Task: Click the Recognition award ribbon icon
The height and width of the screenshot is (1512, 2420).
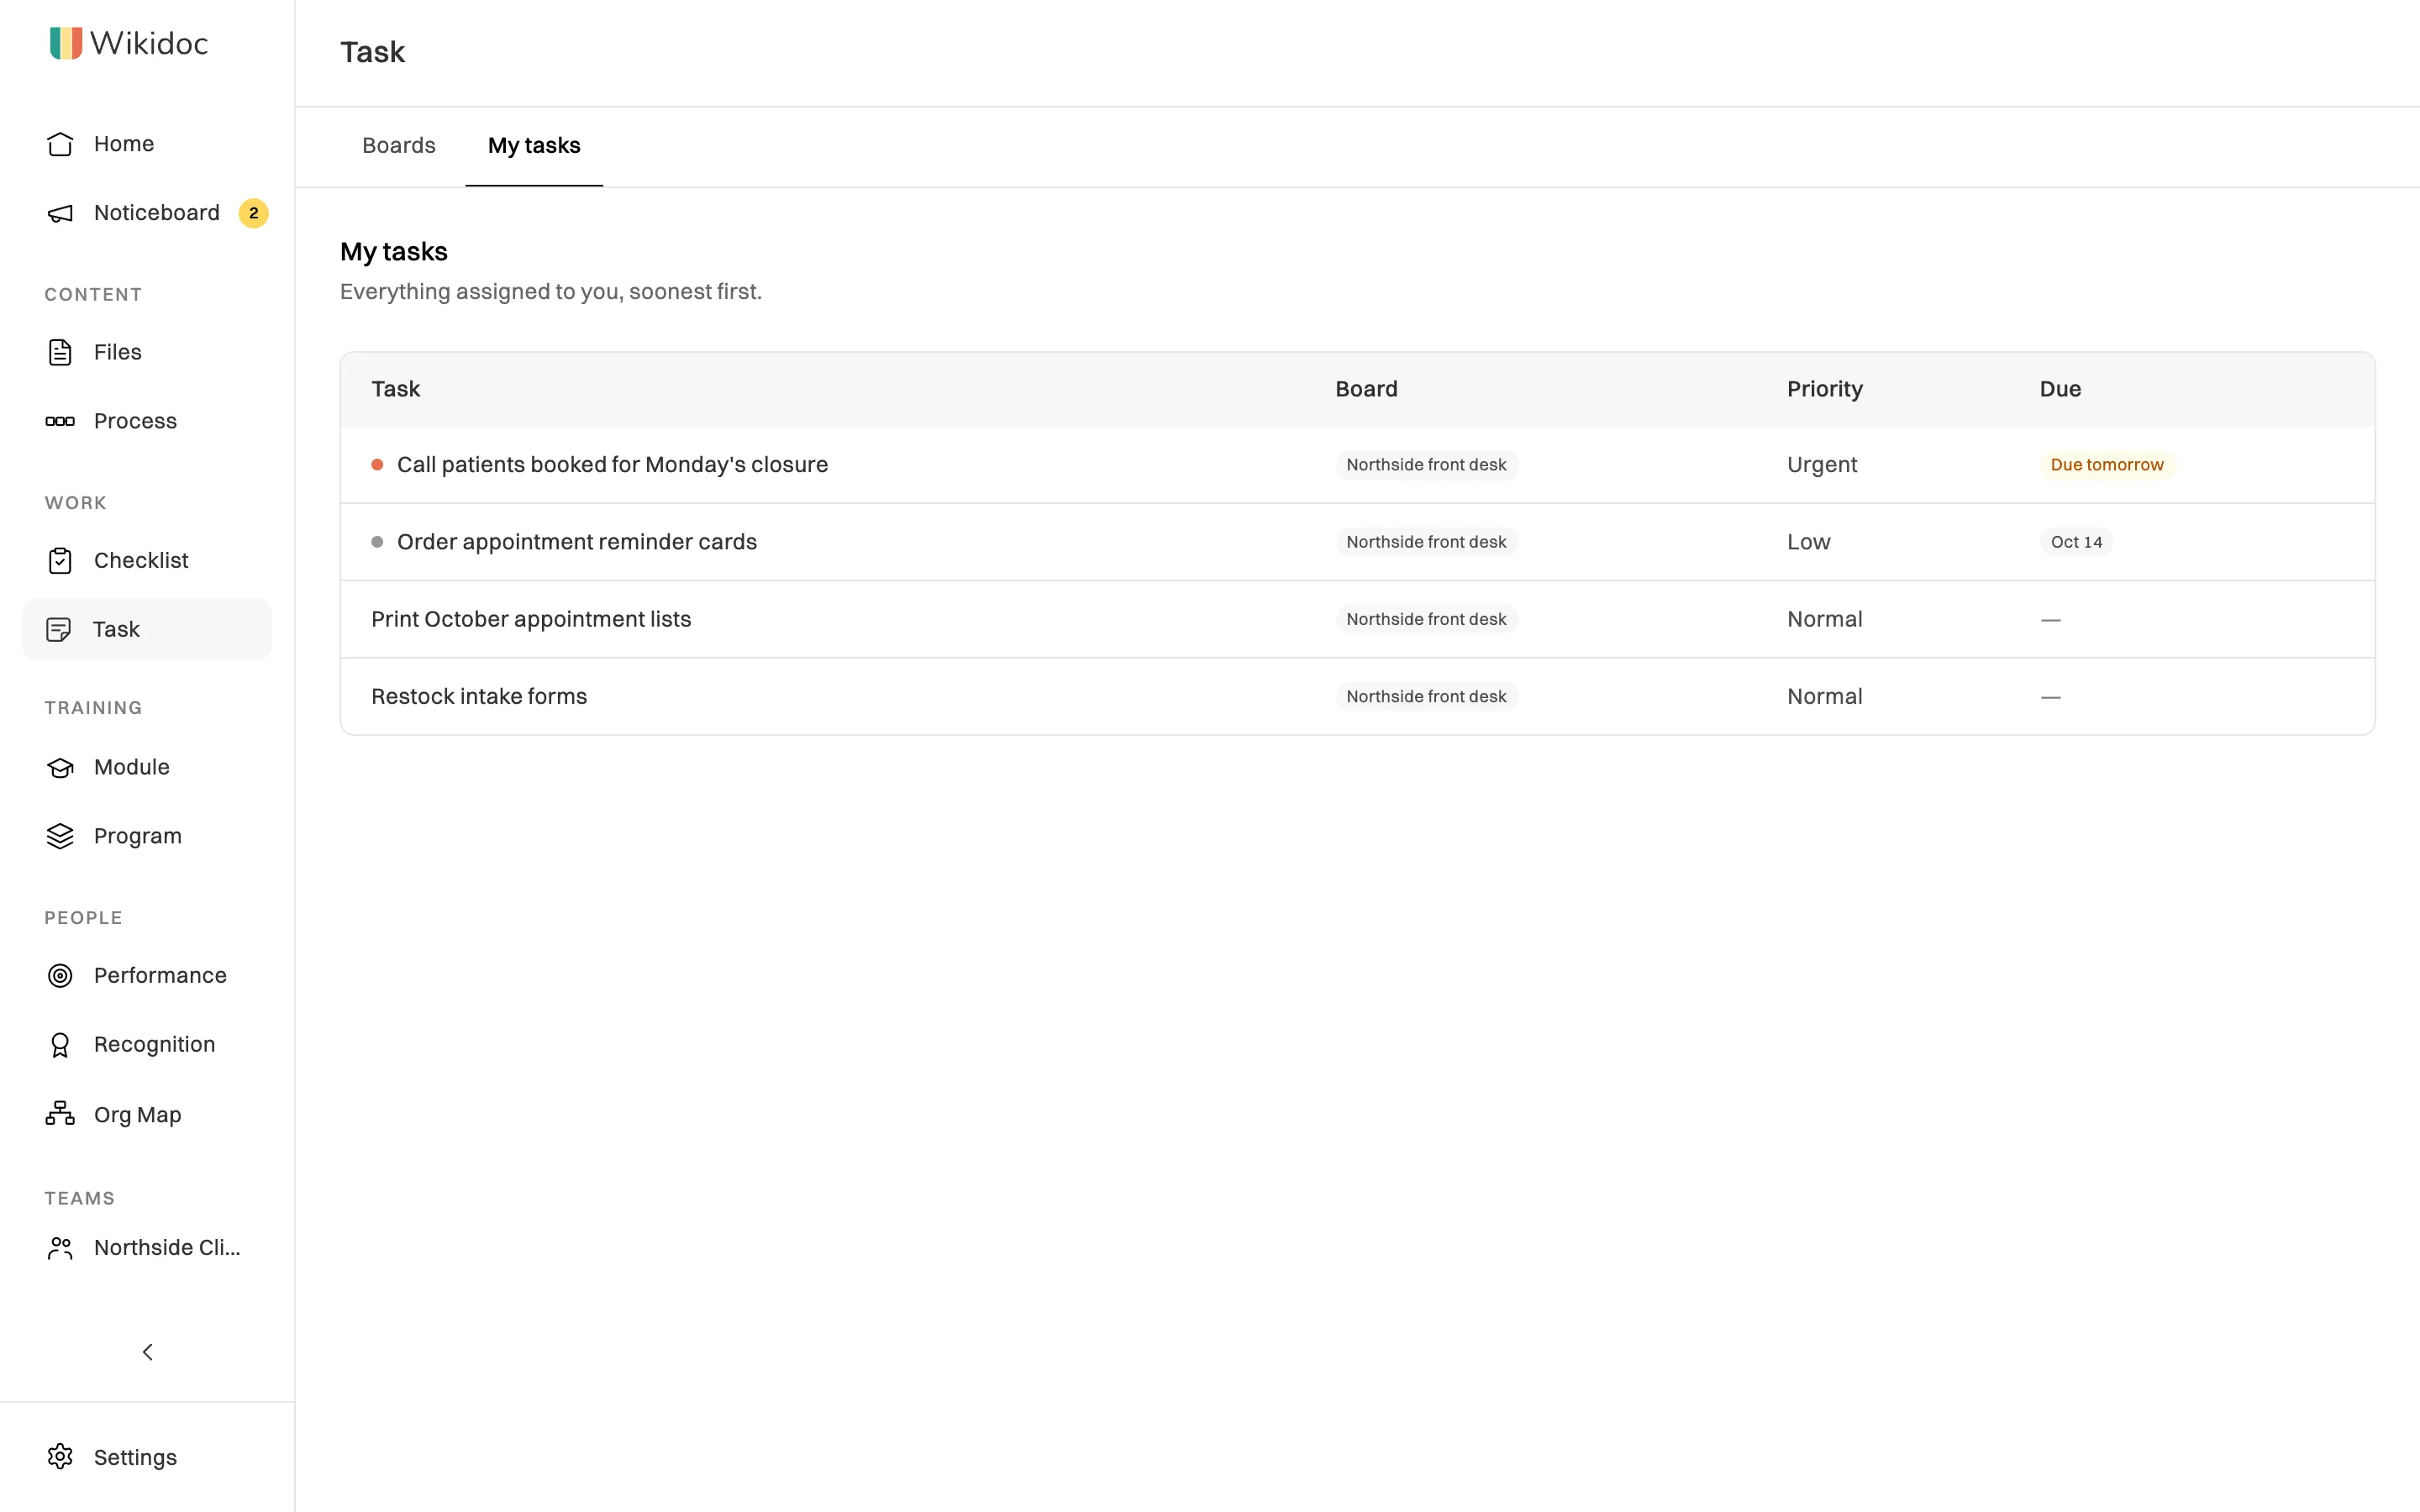Action: point(60,1044)
